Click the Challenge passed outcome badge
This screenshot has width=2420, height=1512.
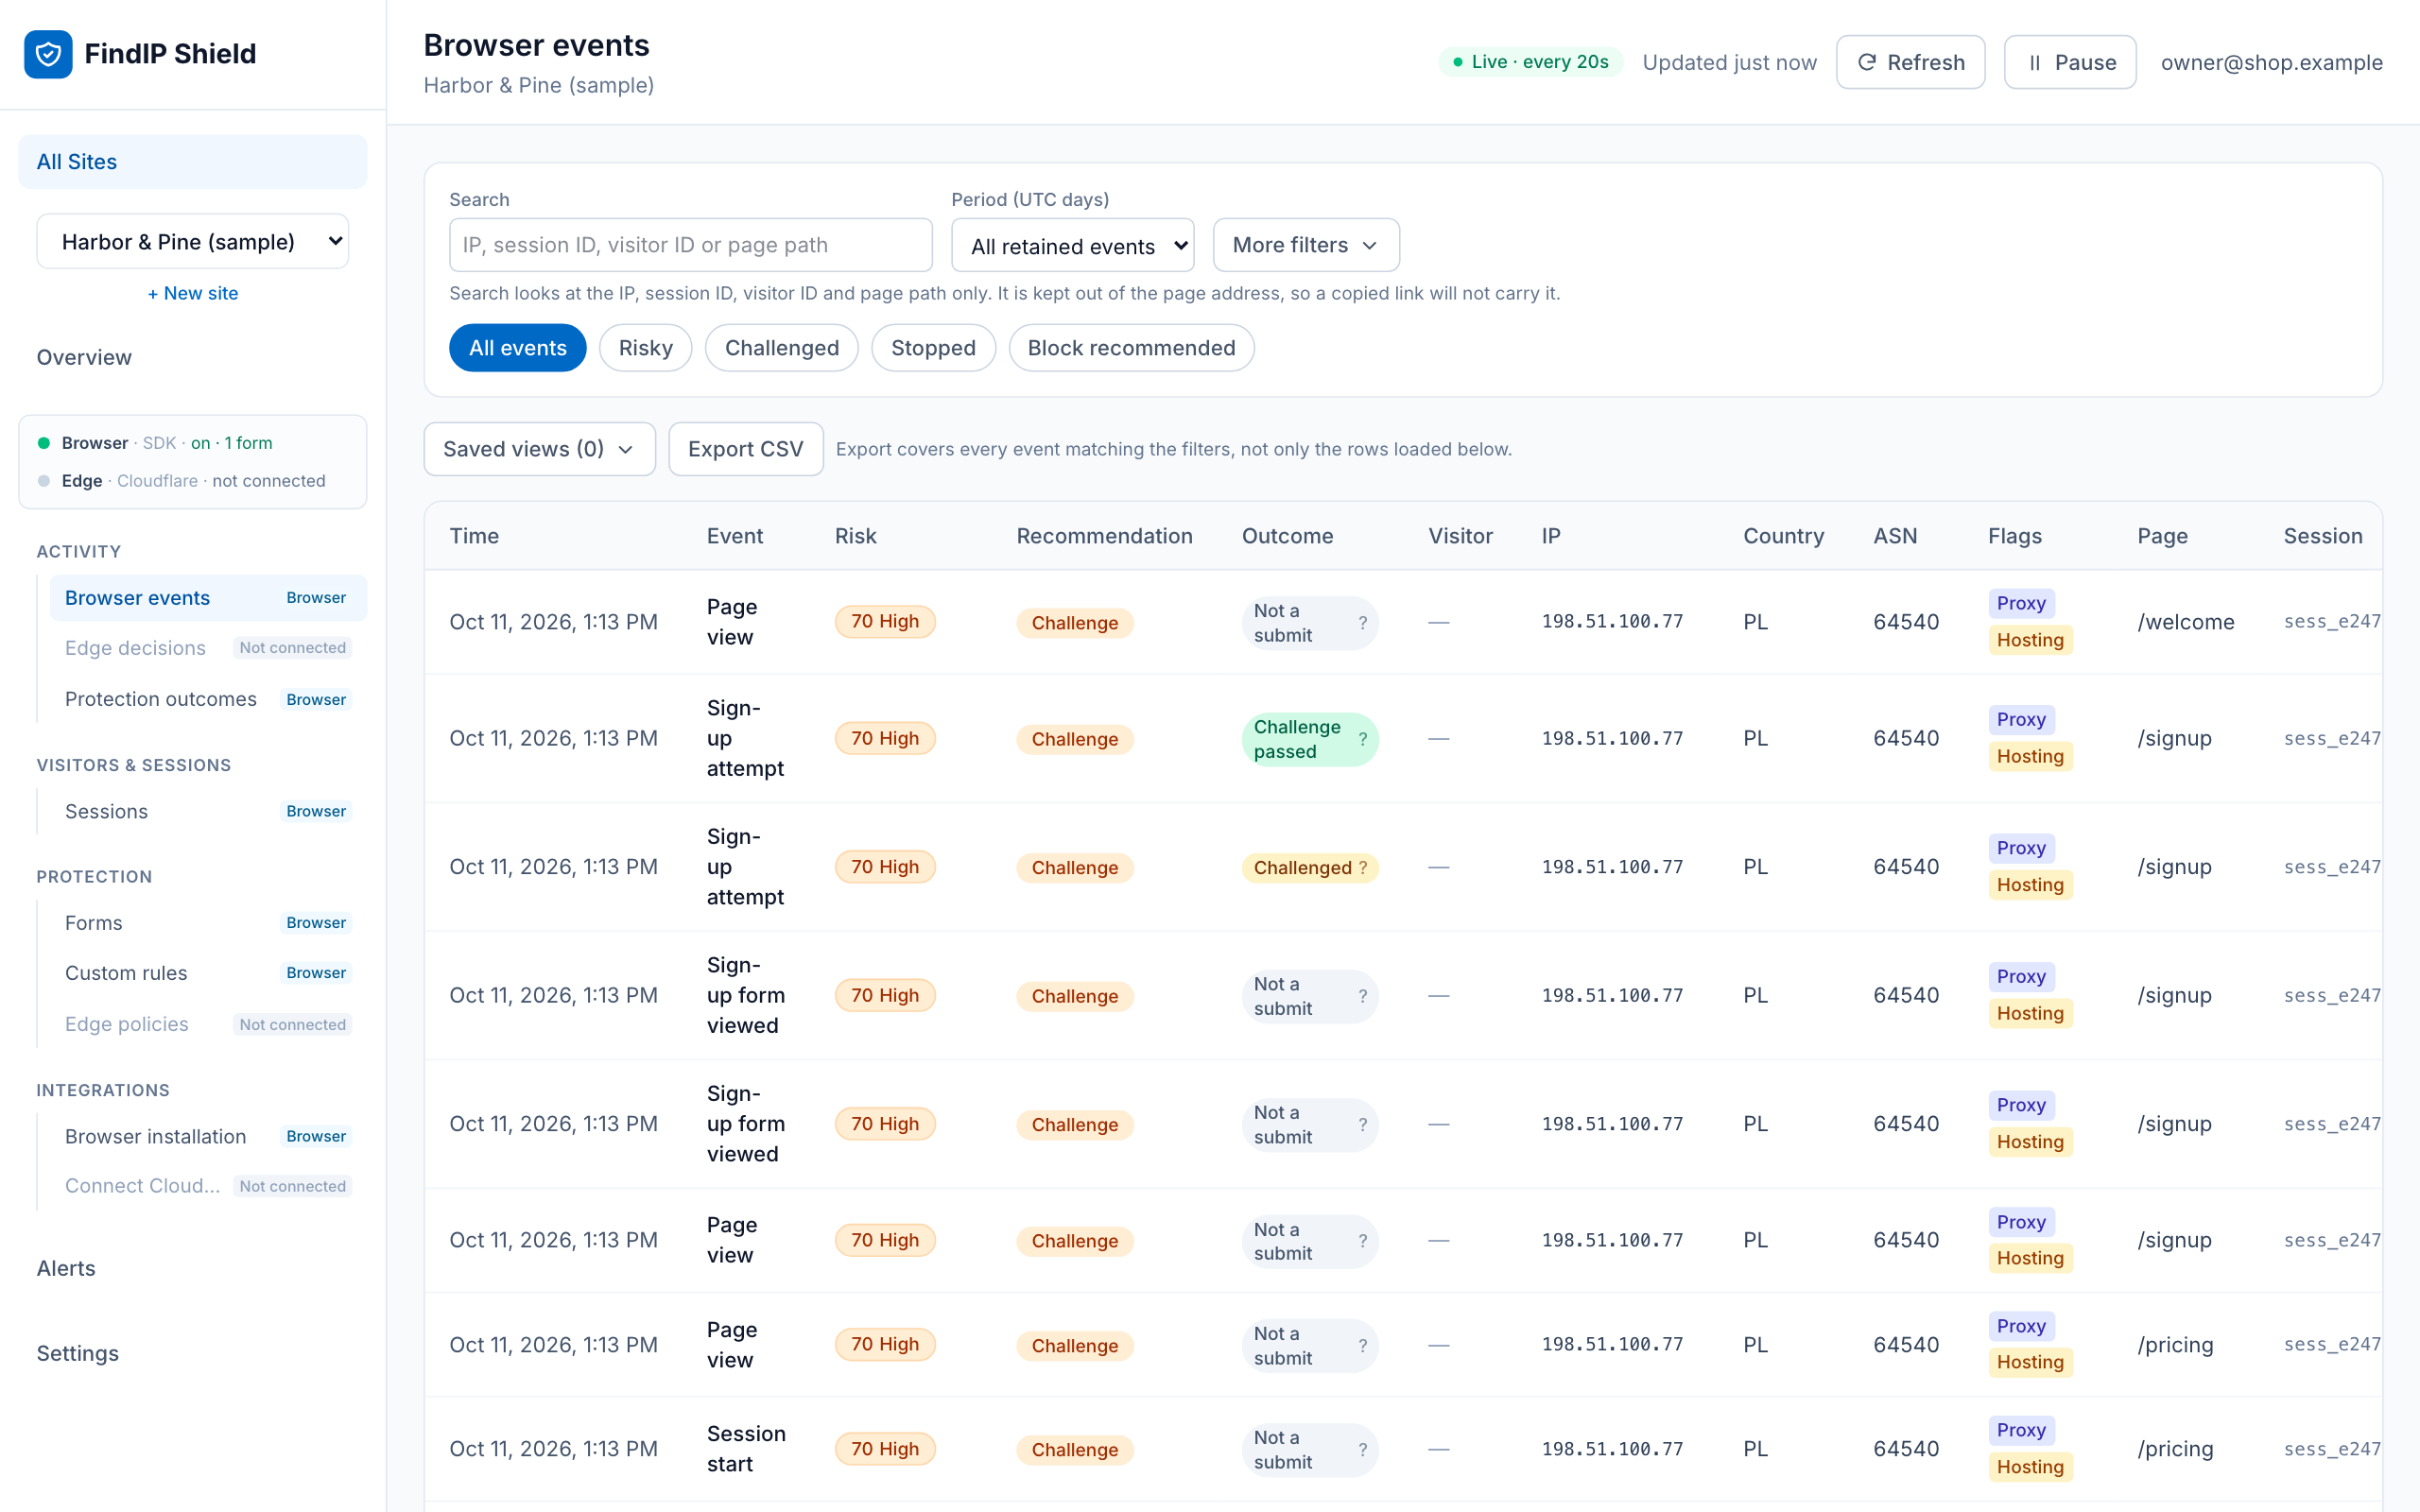point(1310,739)
